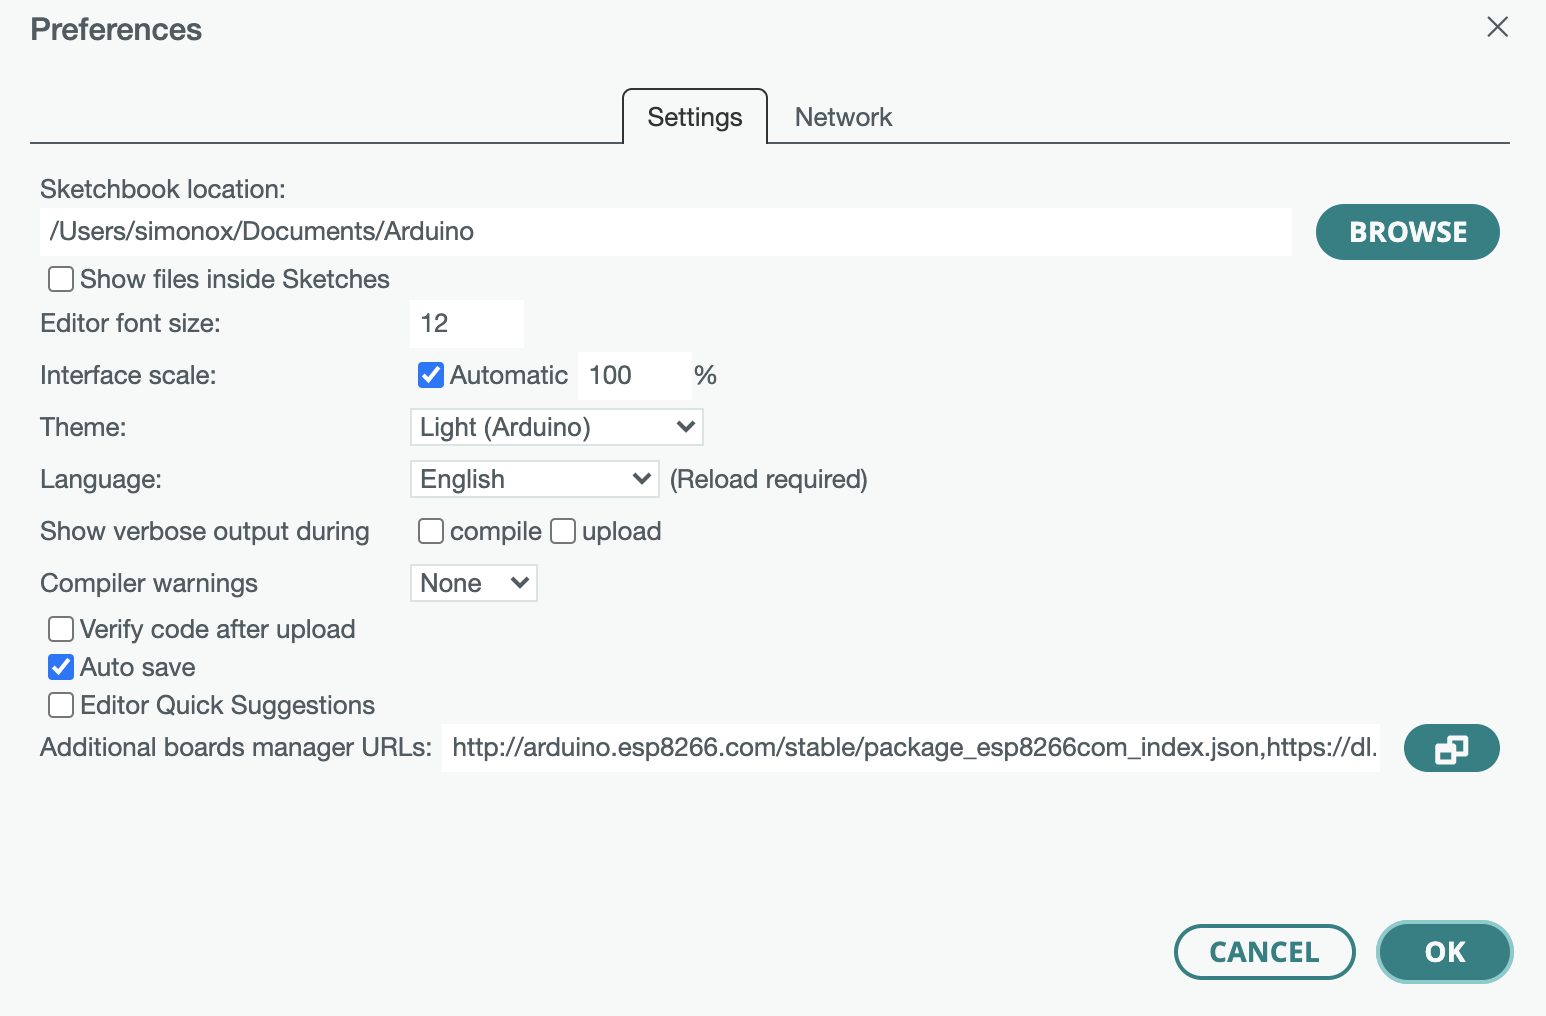This screenshot has height=1016, width=1546.
Task: Click the (Reload required) note
Action: [x=769, y=479]
